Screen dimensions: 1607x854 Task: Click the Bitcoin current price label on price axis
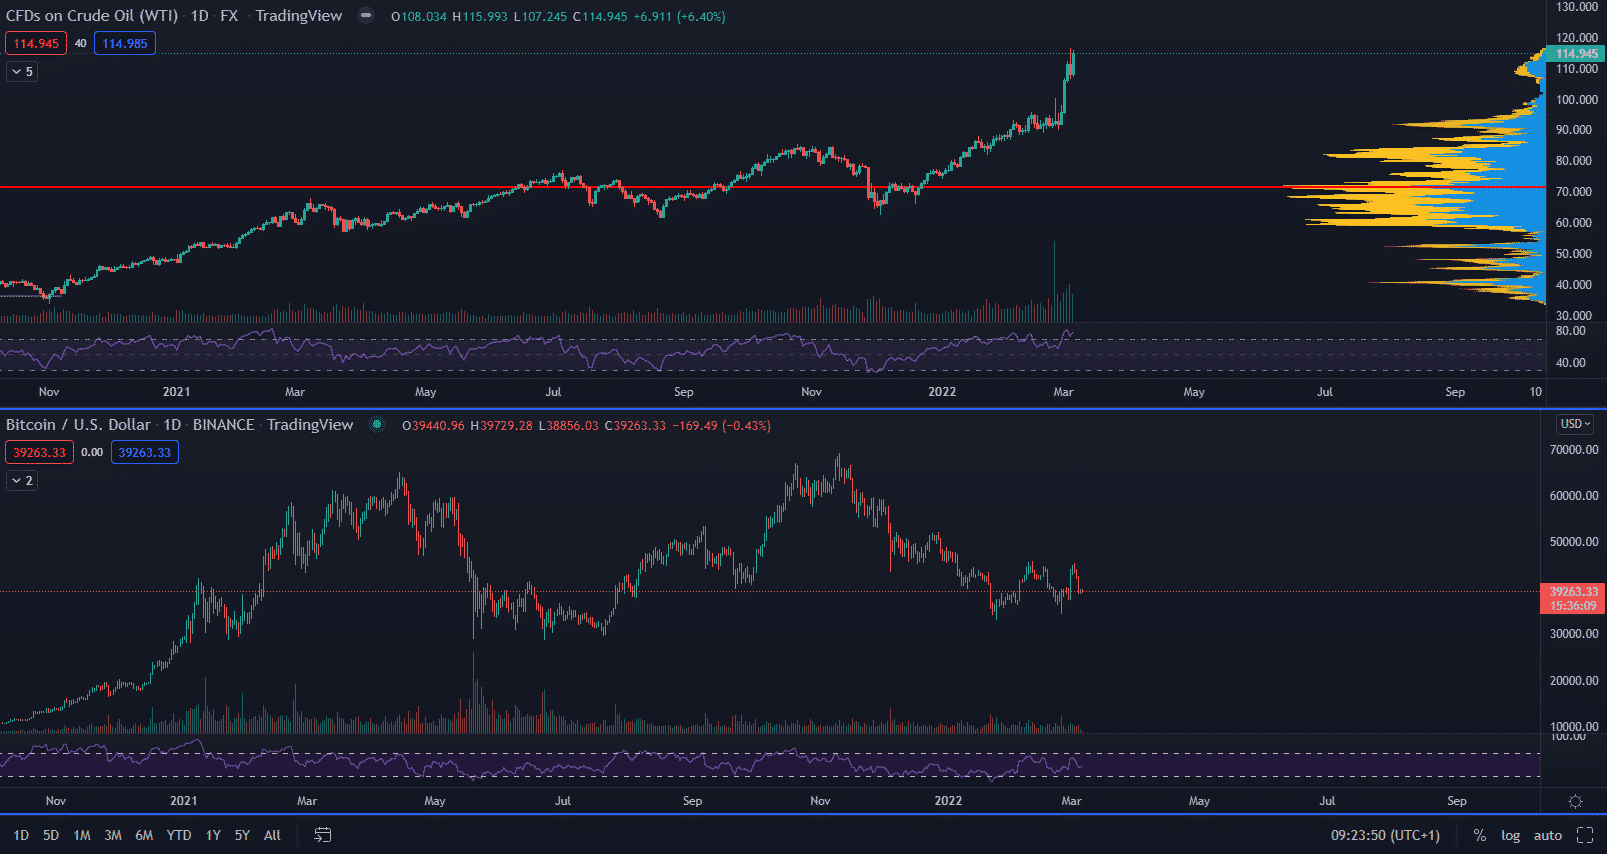[x=1573, y=598]
